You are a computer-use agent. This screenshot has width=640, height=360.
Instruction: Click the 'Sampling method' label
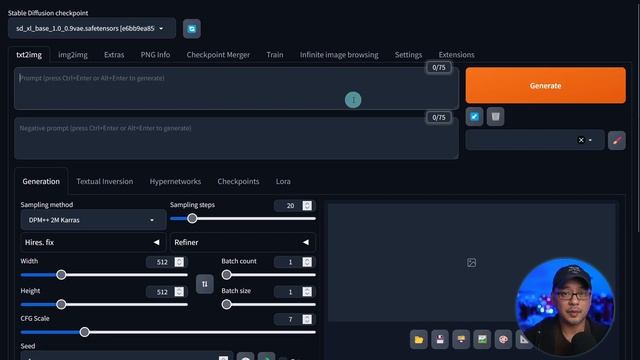[x=47, y=204]
